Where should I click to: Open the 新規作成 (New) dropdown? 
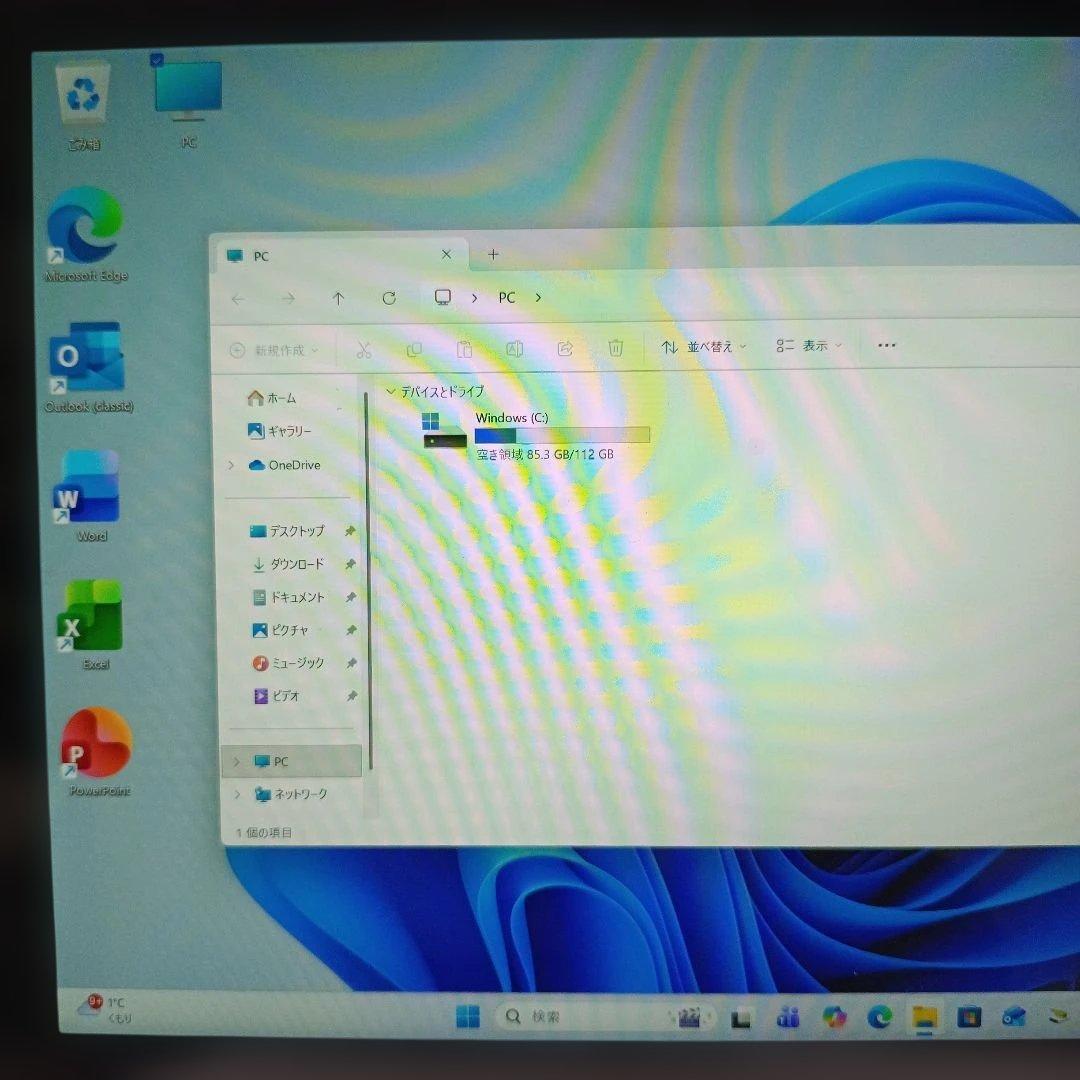point(274,350)
